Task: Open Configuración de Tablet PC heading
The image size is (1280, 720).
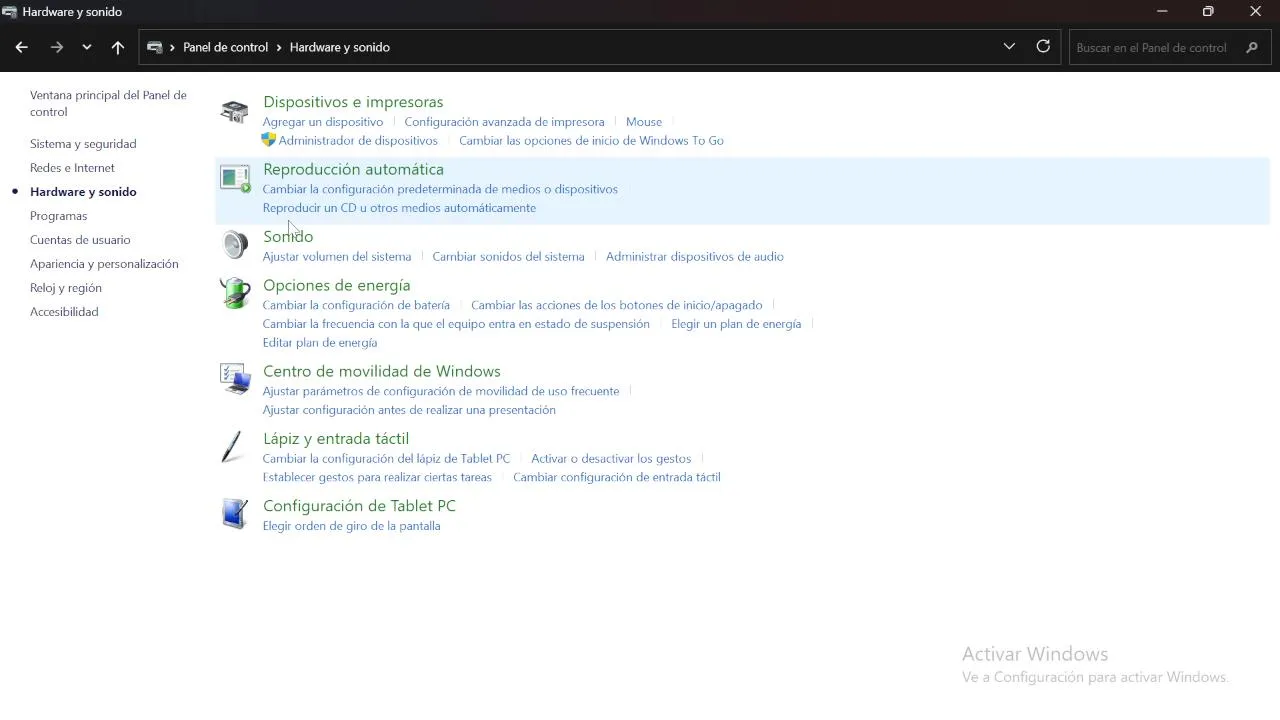Action: (x=359, y=506)
